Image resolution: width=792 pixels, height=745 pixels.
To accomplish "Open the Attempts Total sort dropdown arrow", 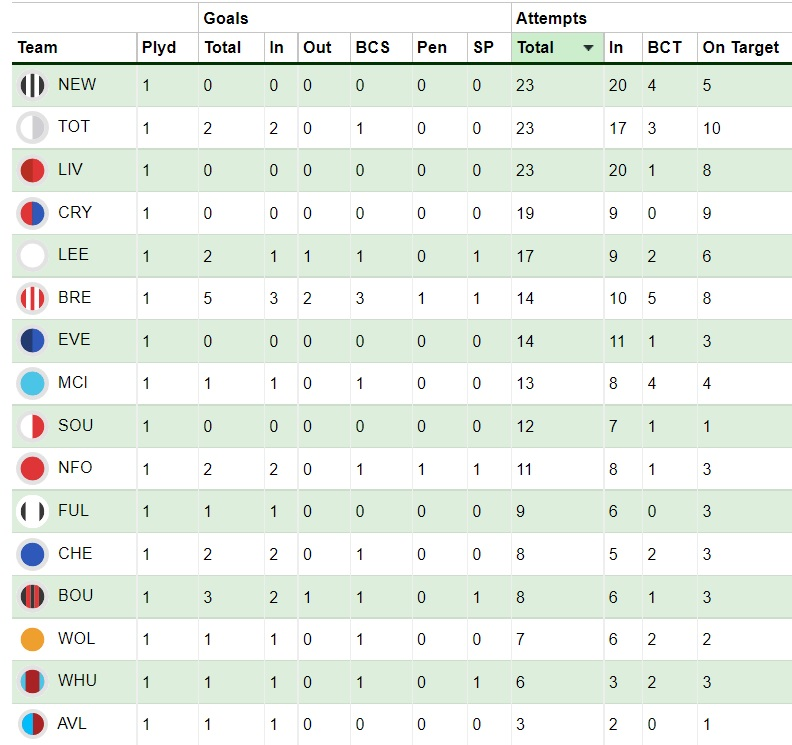I will click(588, 48).
